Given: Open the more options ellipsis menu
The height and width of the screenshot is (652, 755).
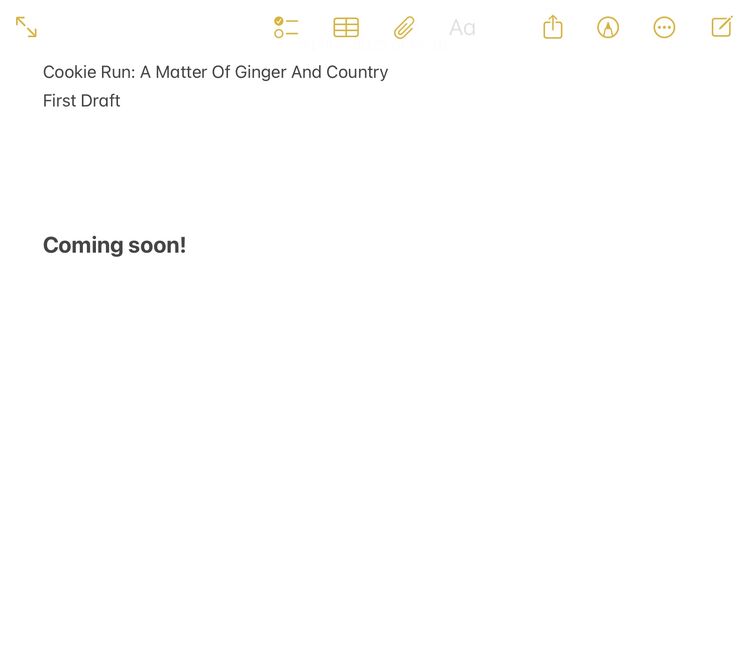Looking at the screenshot, I should (x=664, y=27).
